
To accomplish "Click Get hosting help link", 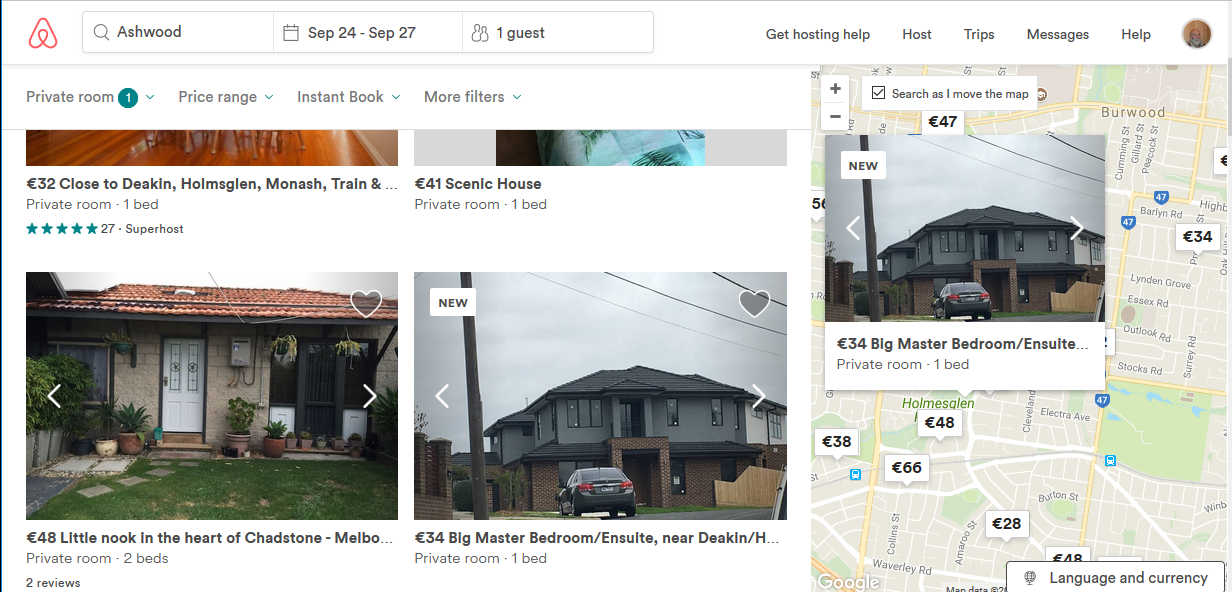I will pos(817,34).
